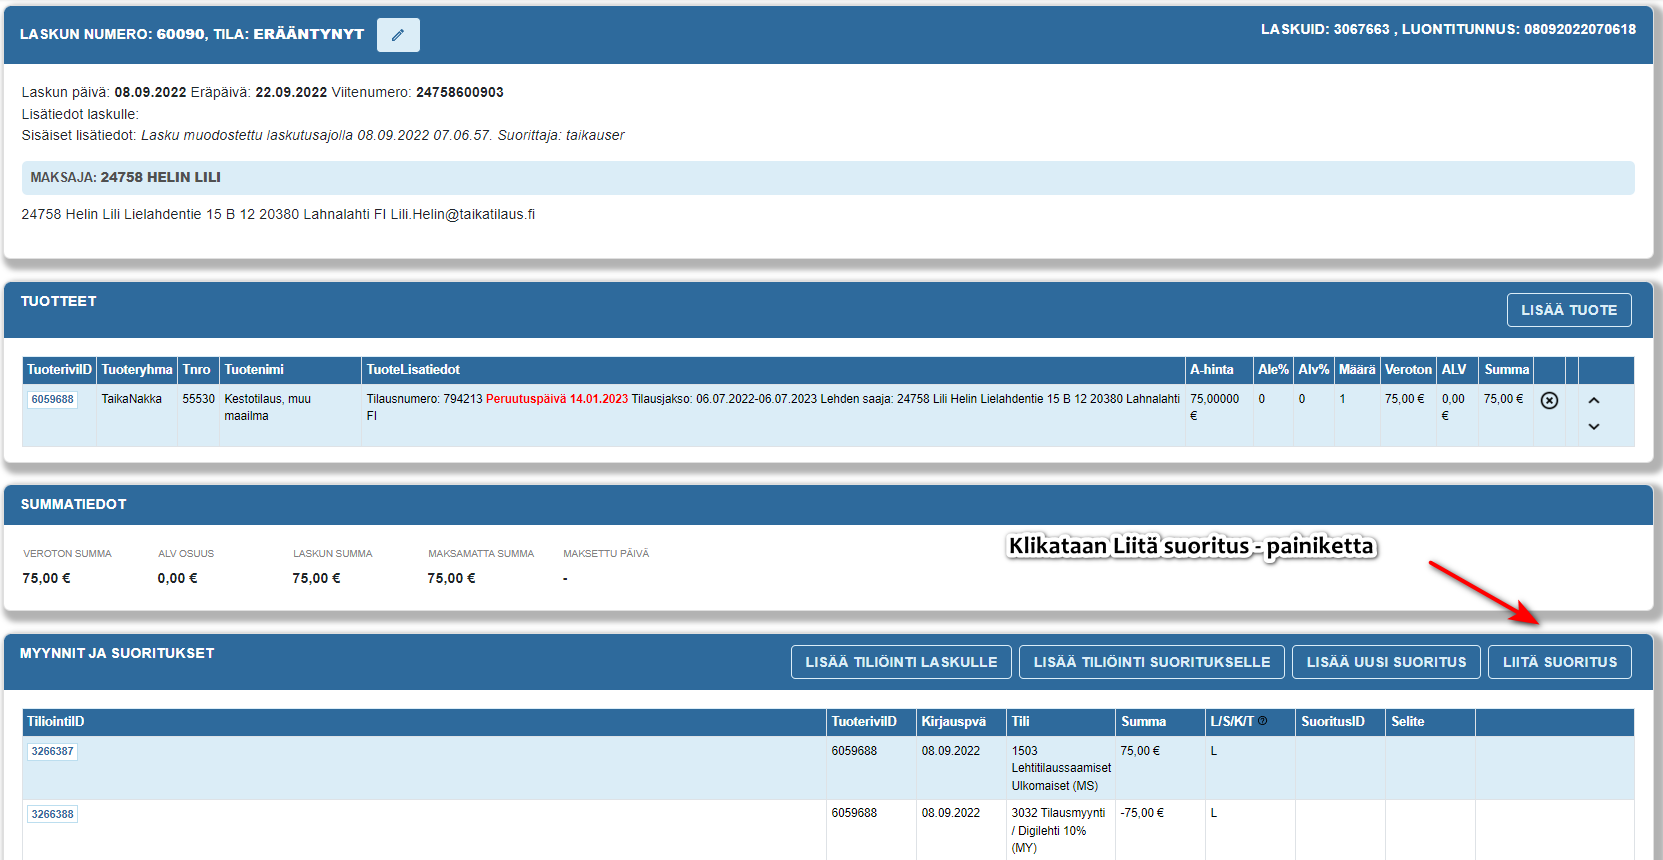Open product row ID 6059688 link
Image resolution: width=1663 pixels, height=860 pixels.
pyautogui.click(x=52, y=399)
